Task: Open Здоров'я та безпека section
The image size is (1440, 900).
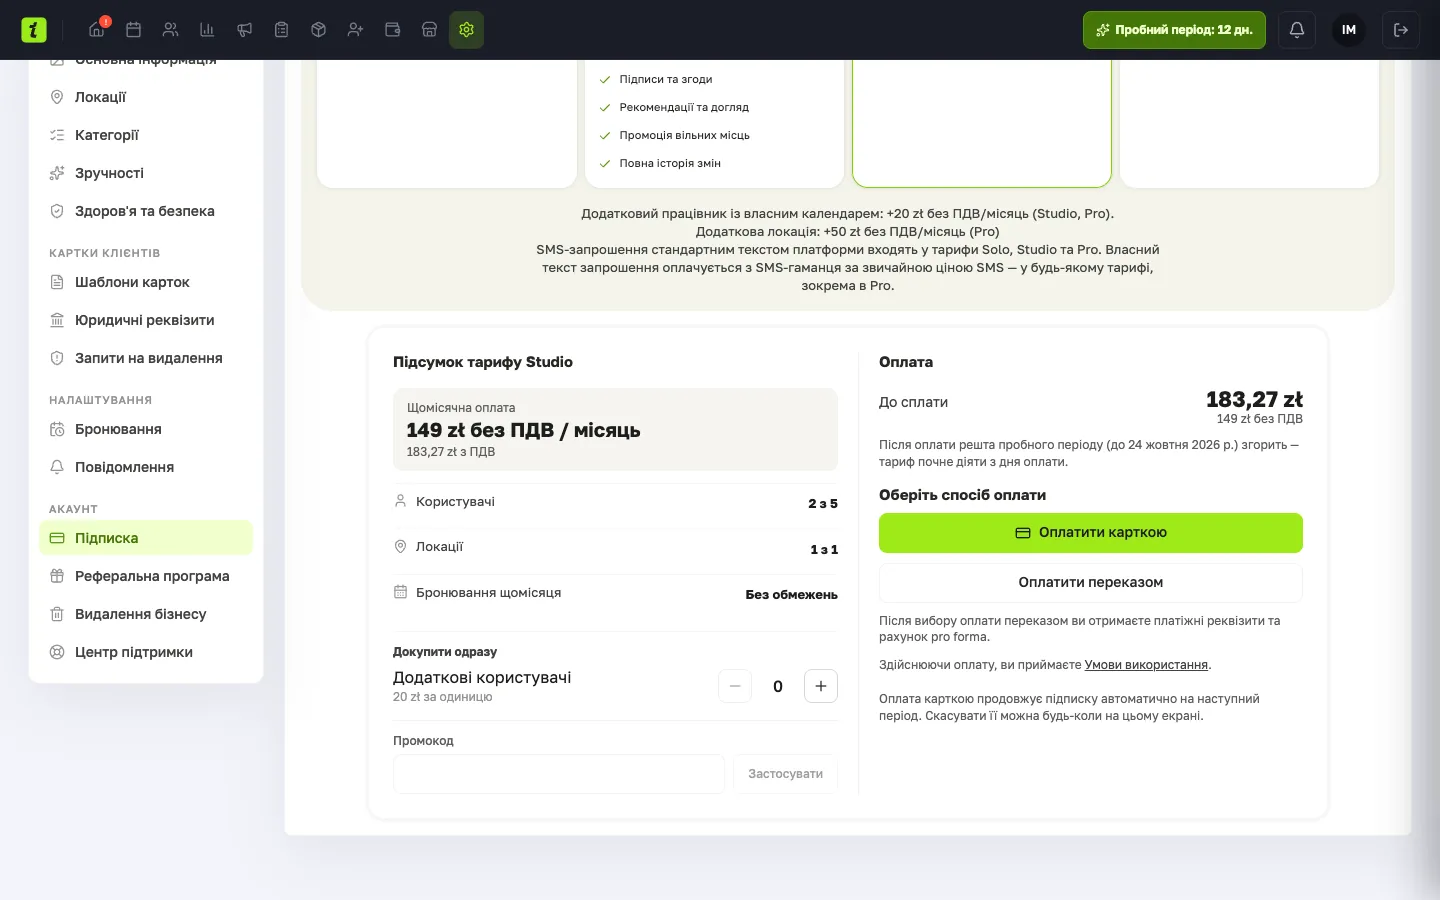Action: click(146, 211)
